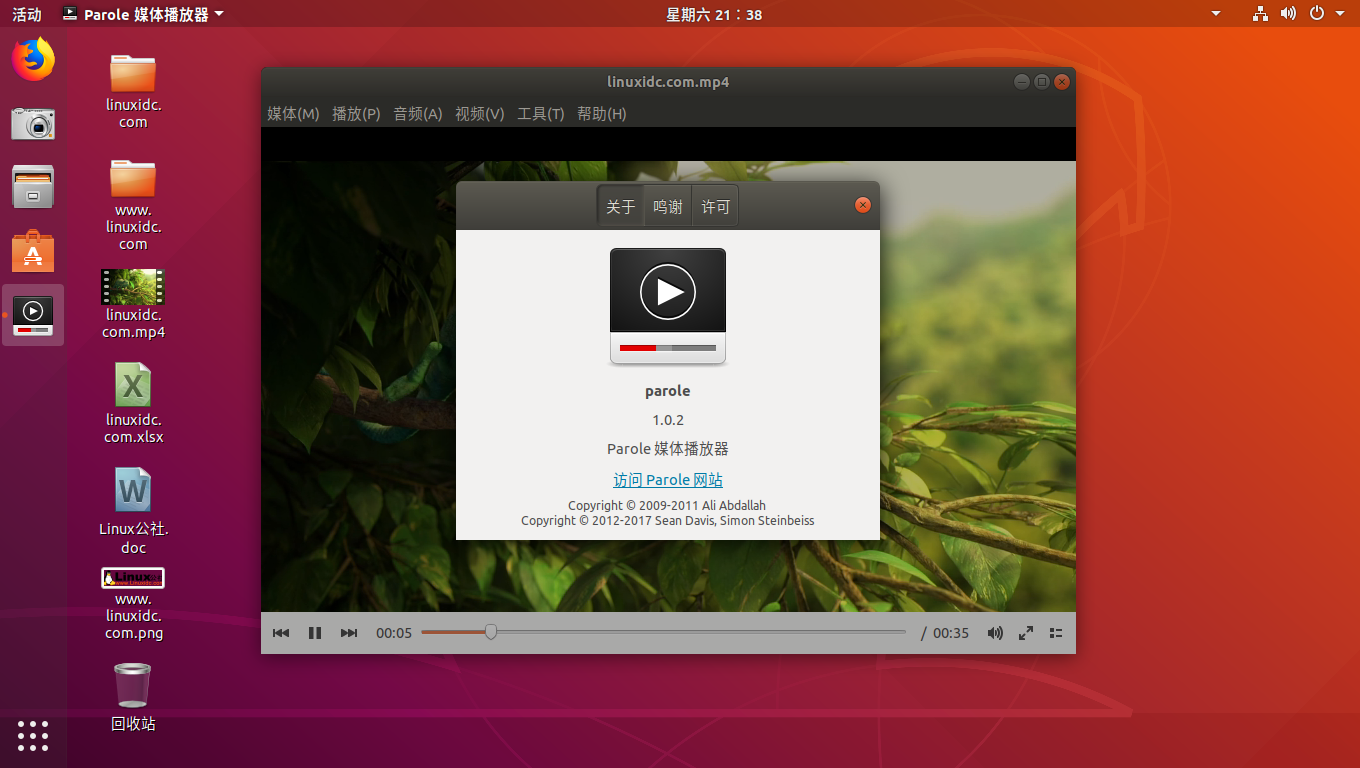Toggle fullscreen mode in Parole
This screenshot has width=1360, height=768.
[1026, 633]
